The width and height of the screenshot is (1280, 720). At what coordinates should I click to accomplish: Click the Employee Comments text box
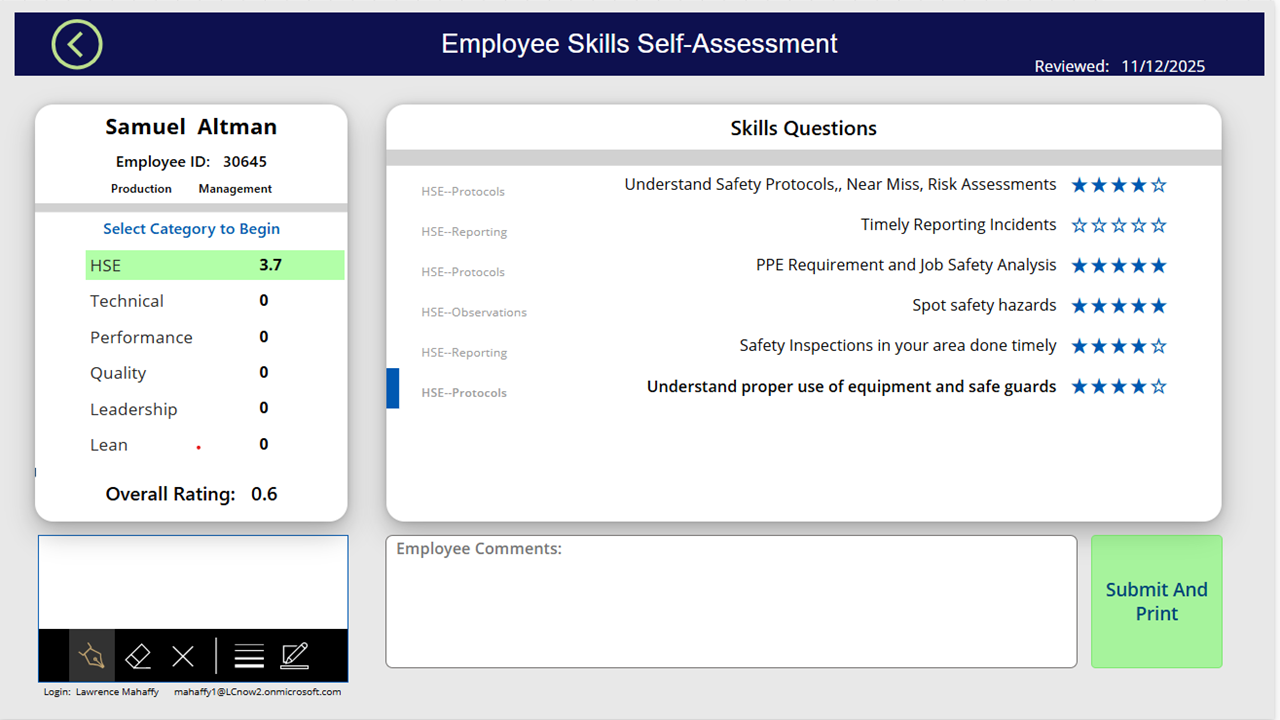[x=731, y=610]
